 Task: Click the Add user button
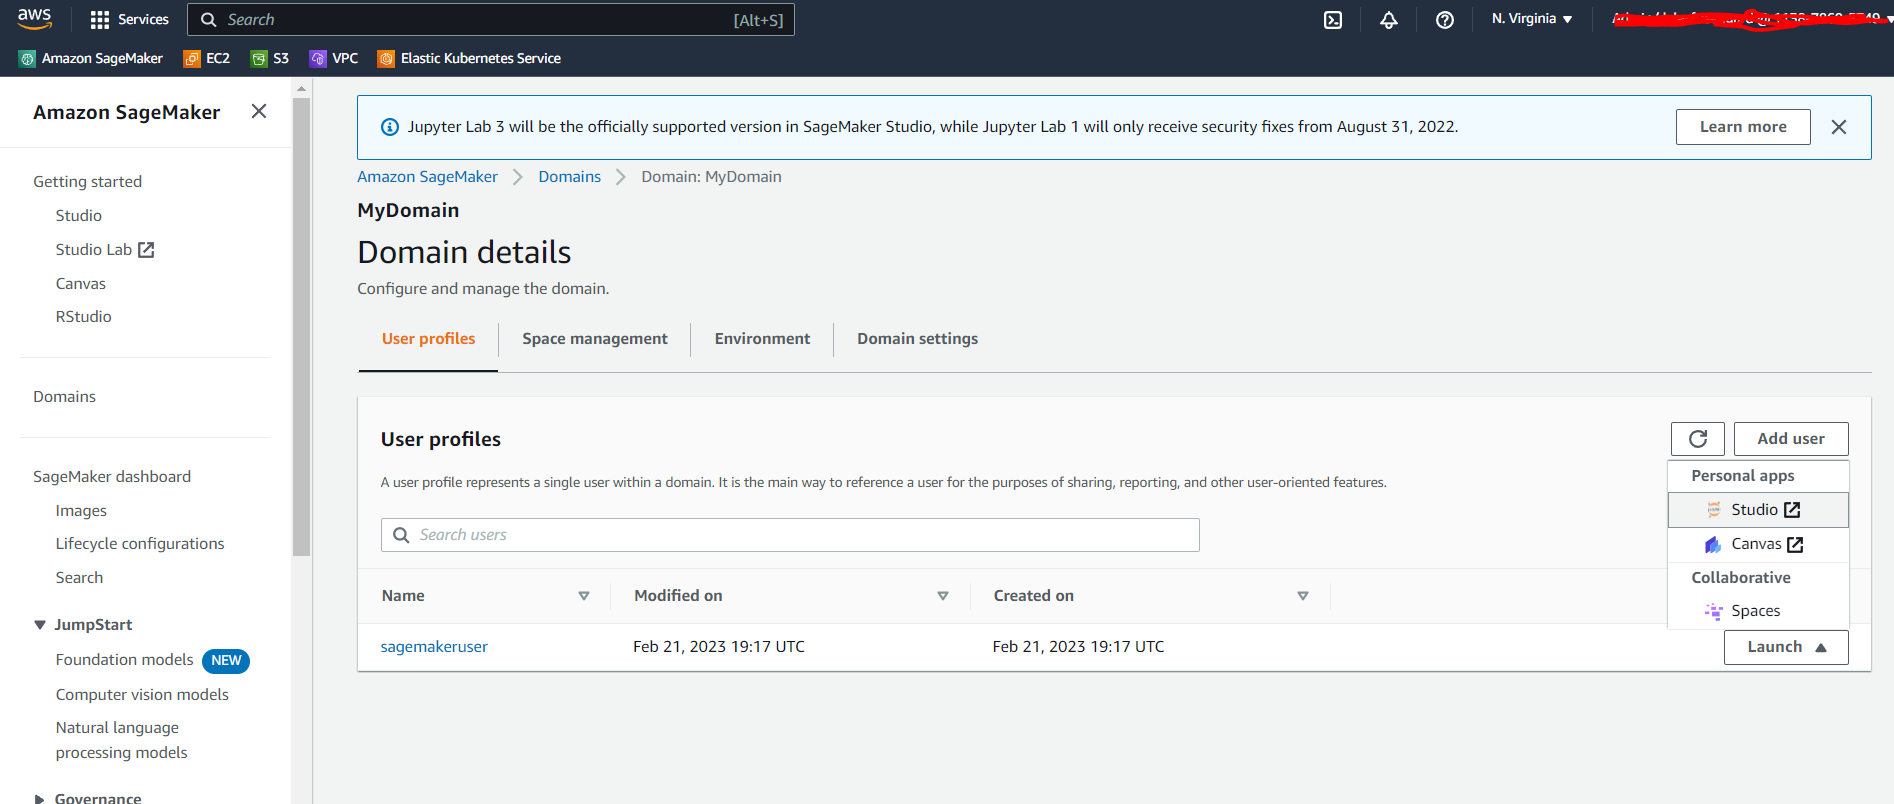point(1791,439)
